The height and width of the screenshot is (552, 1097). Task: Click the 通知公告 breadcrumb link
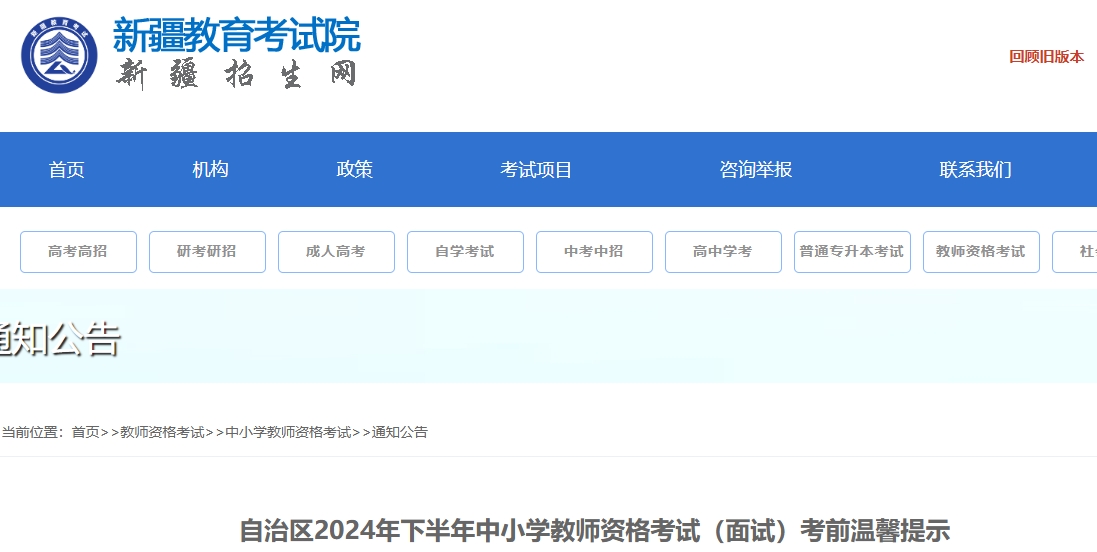coord(400,432)
